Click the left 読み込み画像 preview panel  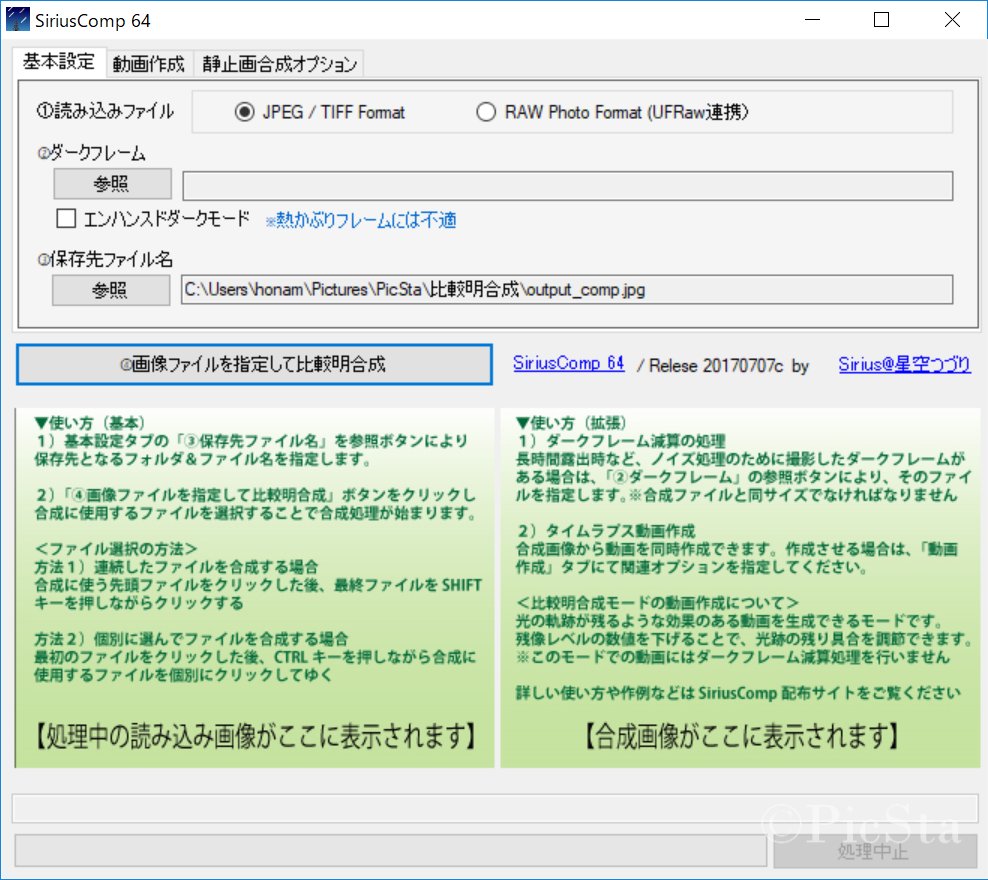click(x=255, y=588)
